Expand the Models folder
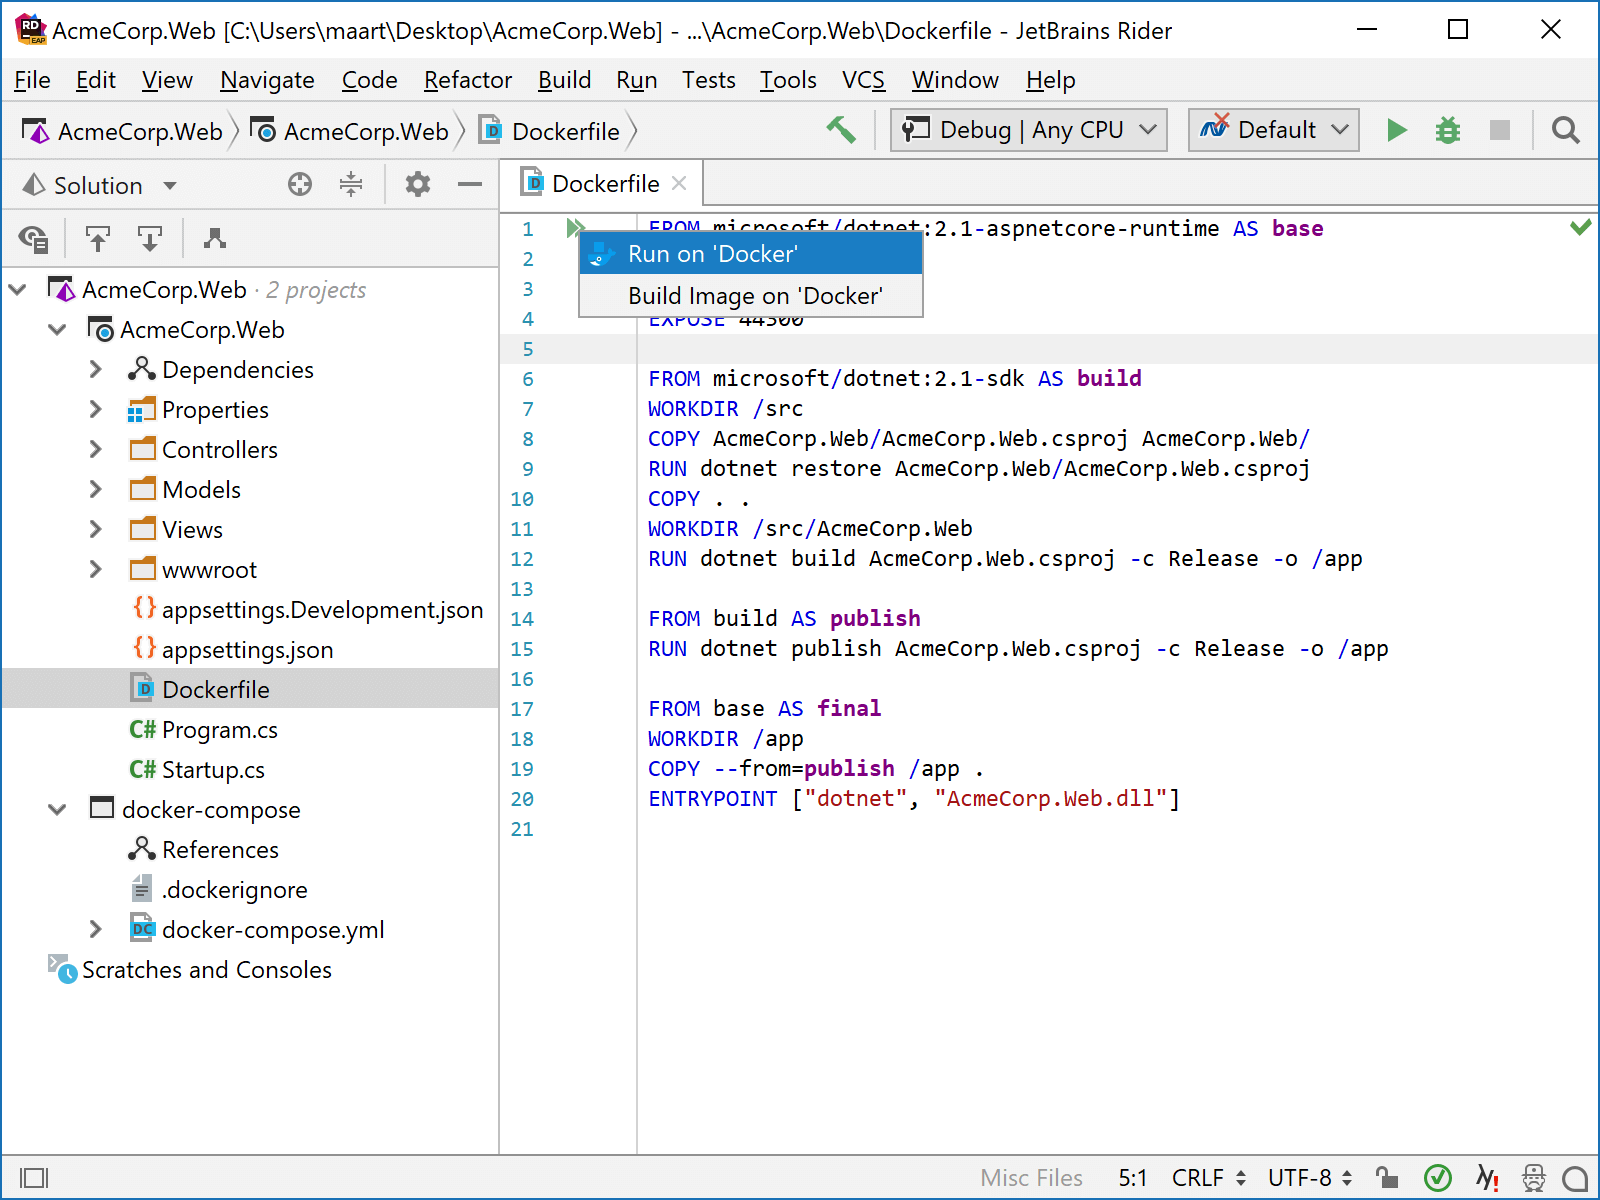The width and height of the screenshot is (1600, 1200). coord(95,490)
